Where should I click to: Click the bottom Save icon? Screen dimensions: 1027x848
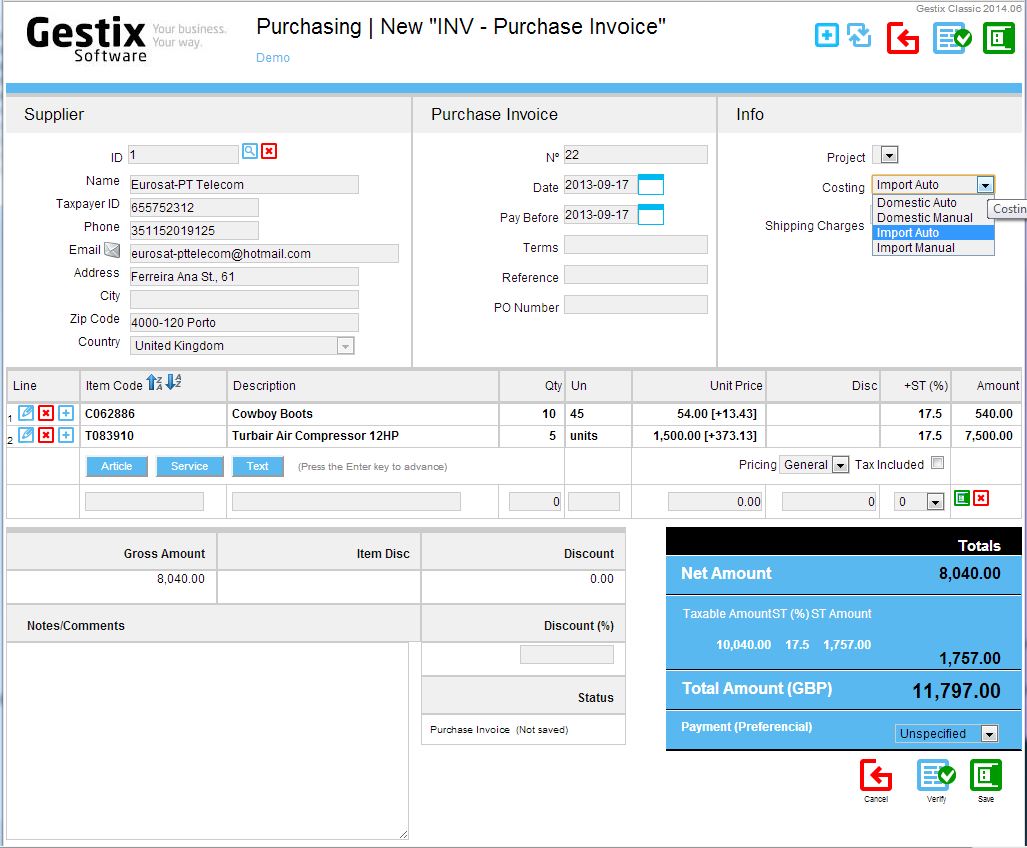(x=986, y=776)
